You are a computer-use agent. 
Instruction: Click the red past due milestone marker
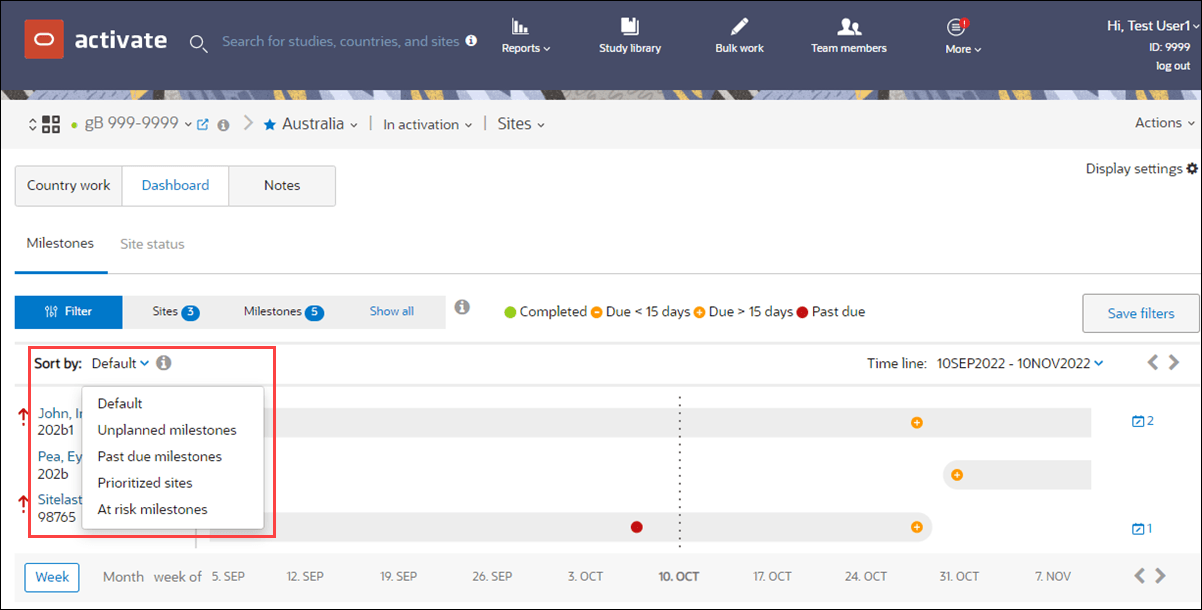(637, 527)
